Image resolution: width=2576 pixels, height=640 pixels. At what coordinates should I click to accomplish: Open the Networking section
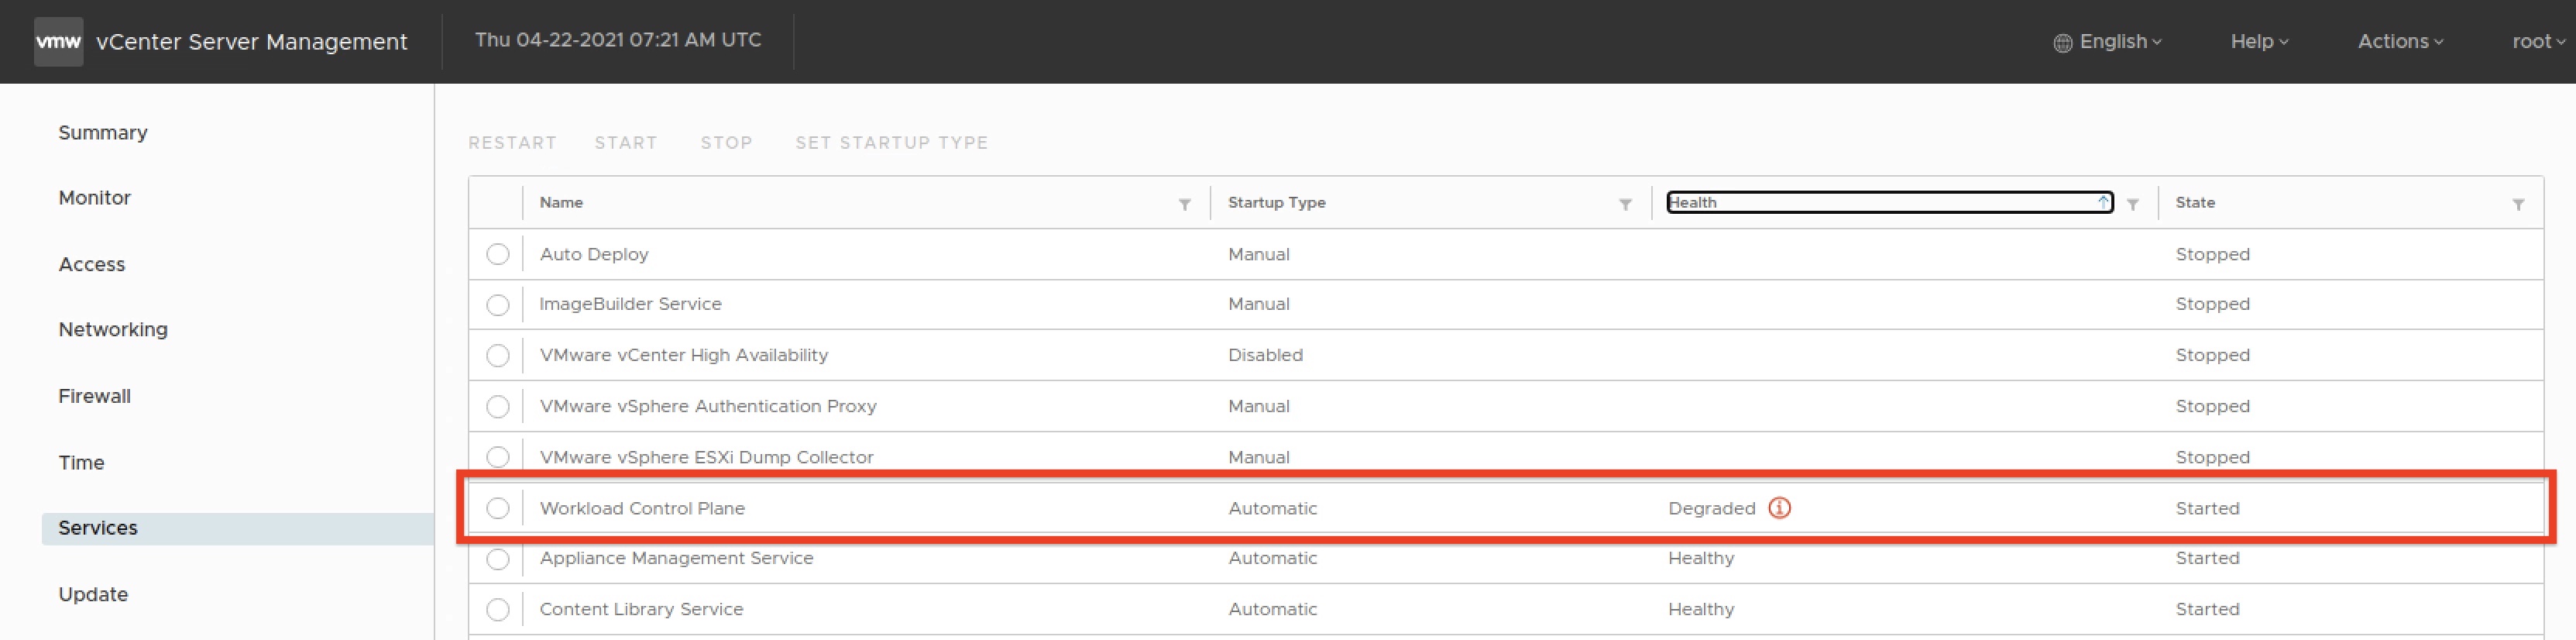(113, 330)
